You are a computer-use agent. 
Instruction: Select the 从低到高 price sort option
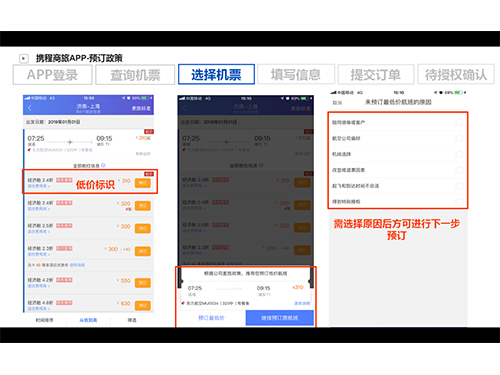click(x=88, y=320)
